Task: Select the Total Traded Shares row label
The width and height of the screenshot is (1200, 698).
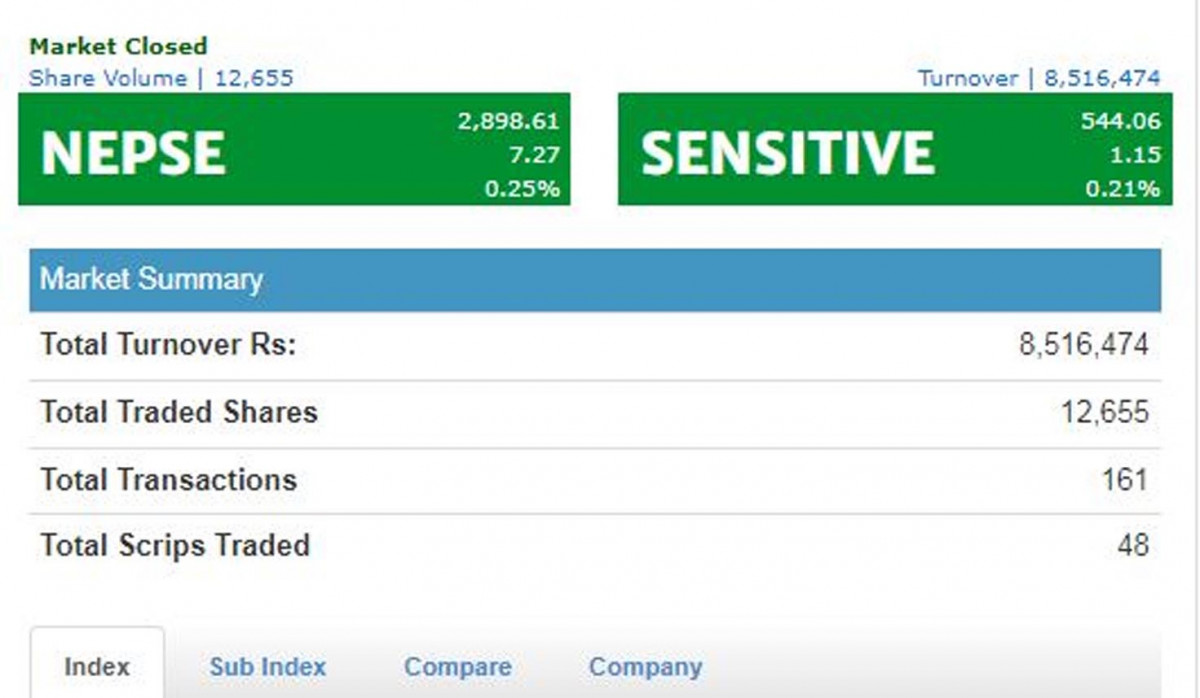Action: tap(178, 412)
